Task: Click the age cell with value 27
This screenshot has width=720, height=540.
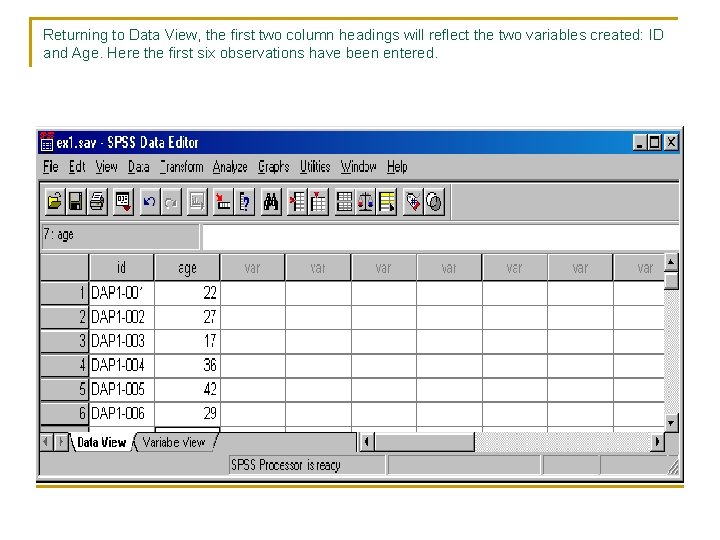Action: click(187, 317)
